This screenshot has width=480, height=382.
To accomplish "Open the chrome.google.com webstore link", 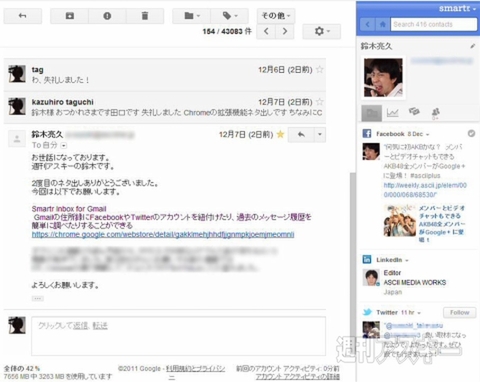I will 163,235.
